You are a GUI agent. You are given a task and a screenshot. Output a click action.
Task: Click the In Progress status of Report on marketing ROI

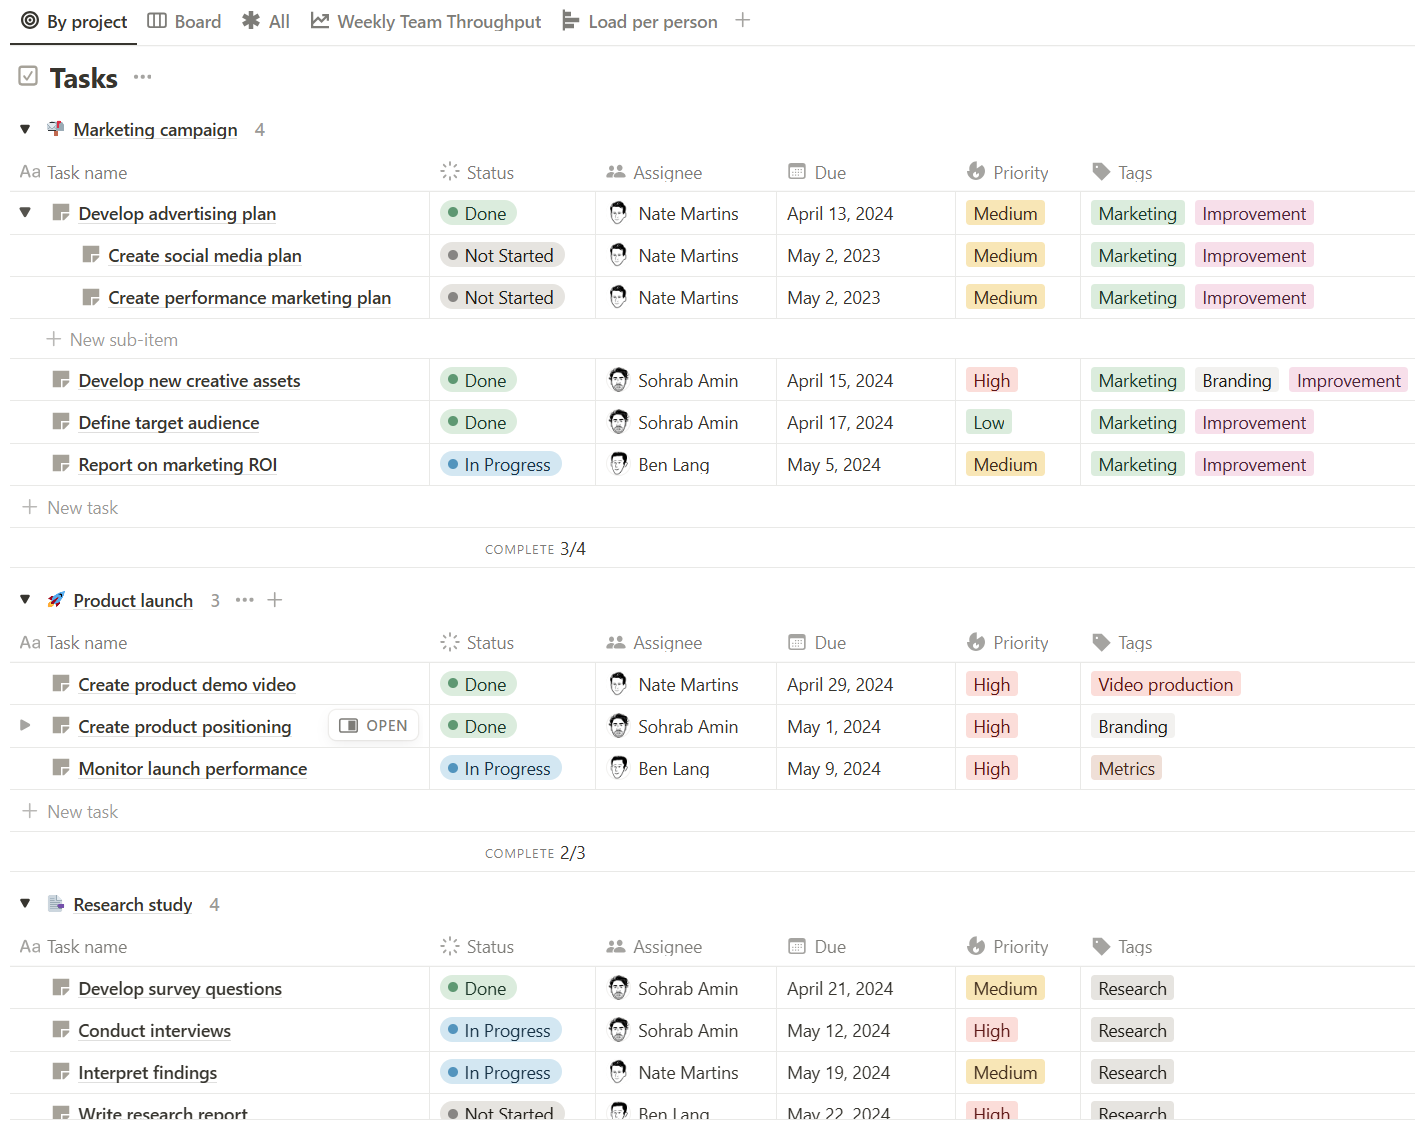pos(502,465)
